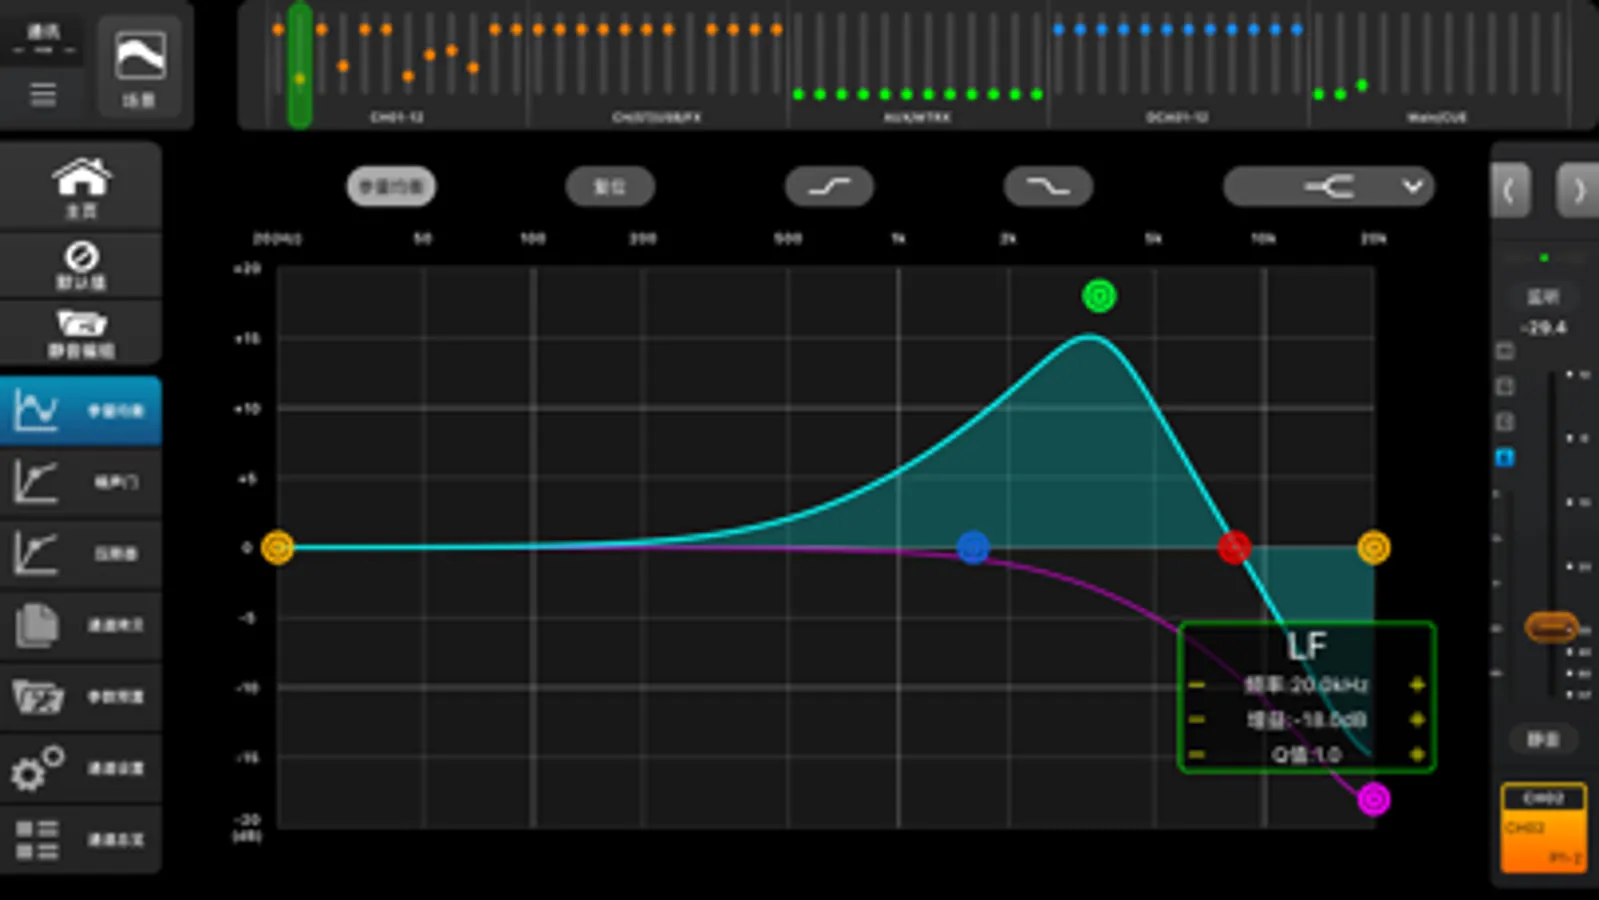Image resolution: width=1599 pixels, height=900 pixels.
Task: Select the AUX/MTRX overview section
Action: coord(917,65)
